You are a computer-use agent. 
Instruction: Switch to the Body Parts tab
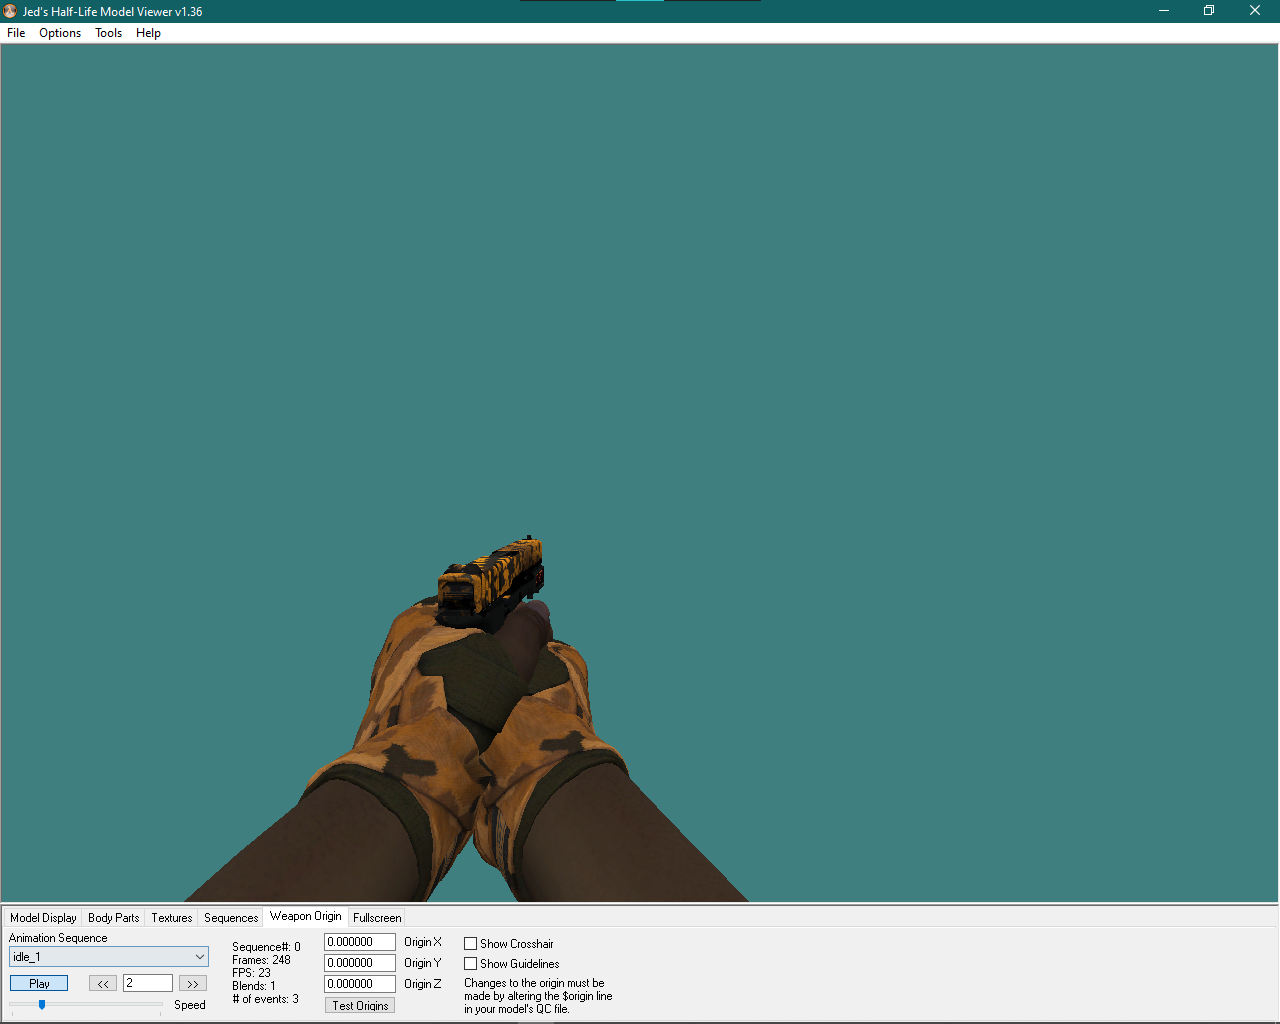coord(114,918)
